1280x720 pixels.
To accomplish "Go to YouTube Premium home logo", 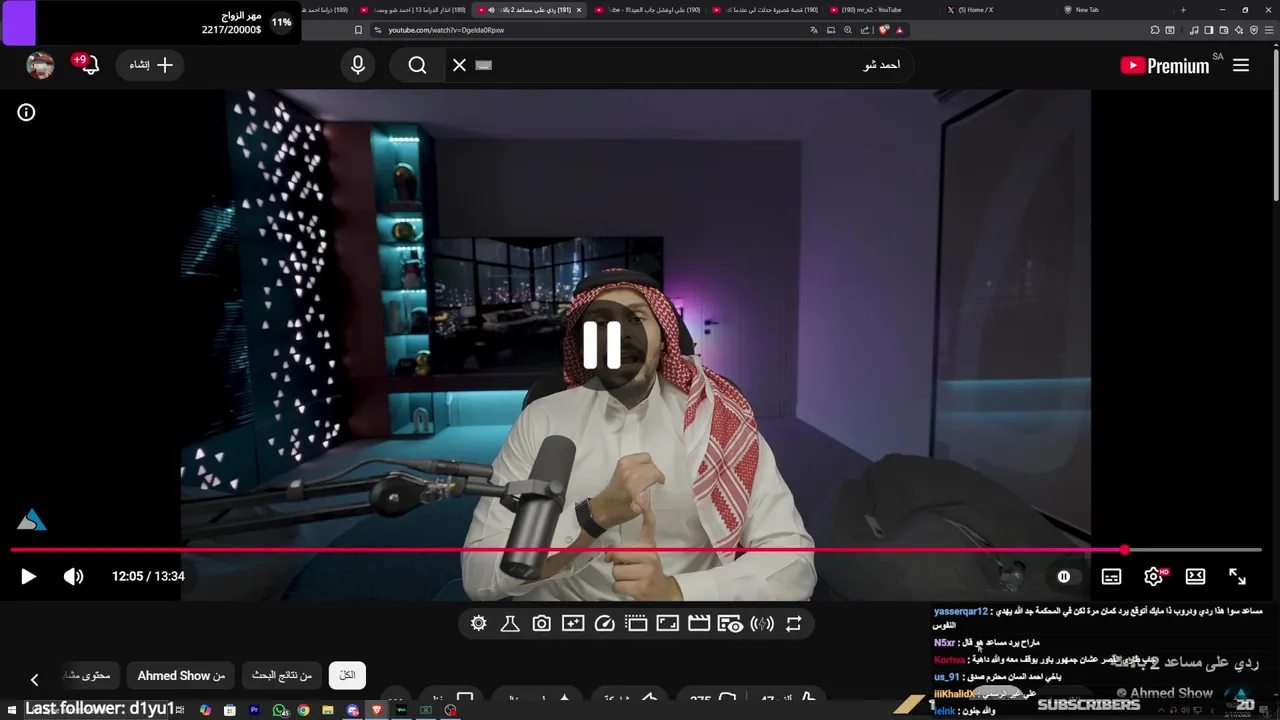I will [1166, 65].
